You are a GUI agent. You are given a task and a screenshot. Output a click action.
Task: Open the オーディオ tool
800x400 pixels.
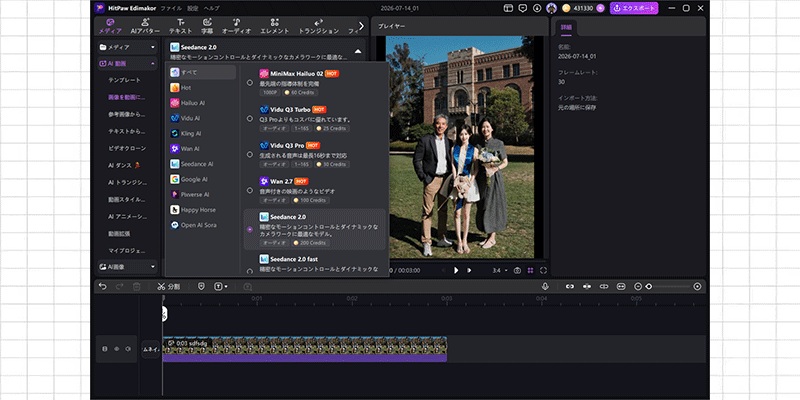(236, 26)
